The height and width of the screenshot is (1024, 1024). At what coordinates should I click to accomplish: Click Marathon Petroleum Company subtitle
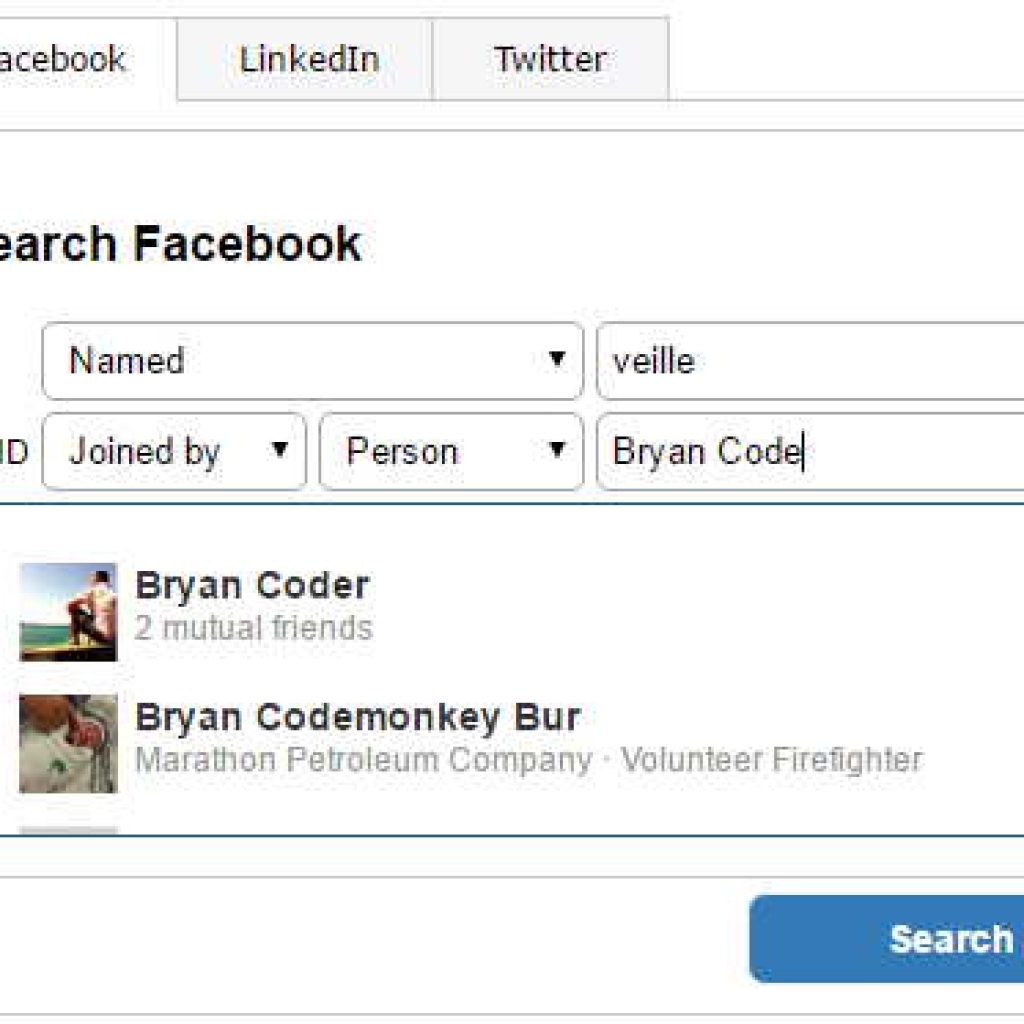tap(364, 760)
